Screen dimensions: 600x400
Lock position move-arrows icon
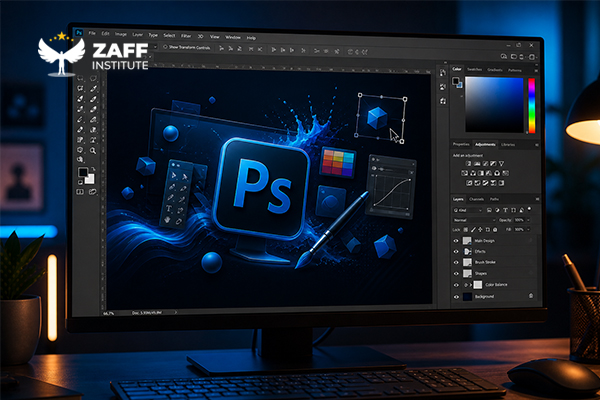tap(480, 230)
